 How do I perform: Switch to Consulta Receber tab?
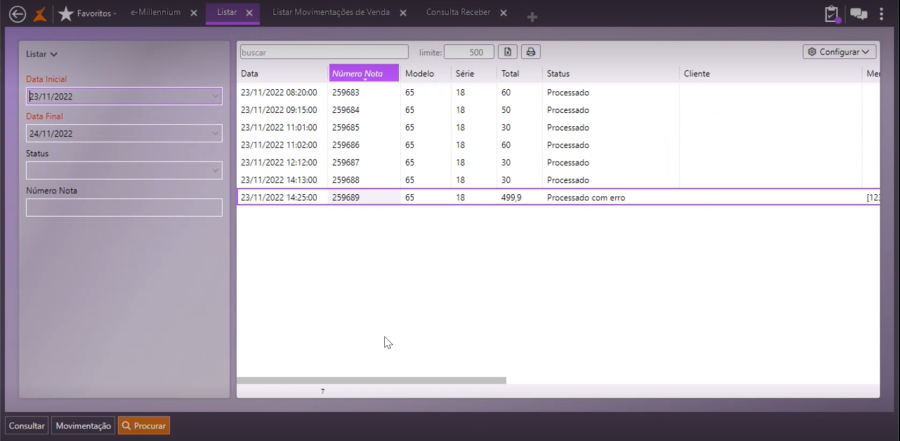tap(458, 13)
